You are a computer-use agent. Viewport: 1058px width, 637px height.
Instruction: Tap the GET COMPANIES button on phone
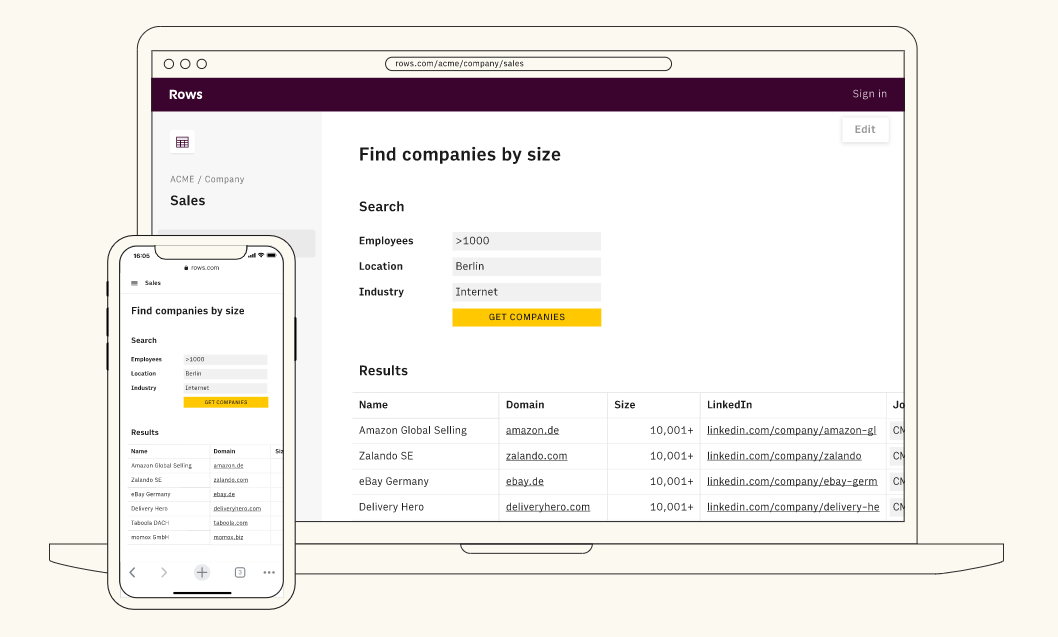tap(225, 402)
